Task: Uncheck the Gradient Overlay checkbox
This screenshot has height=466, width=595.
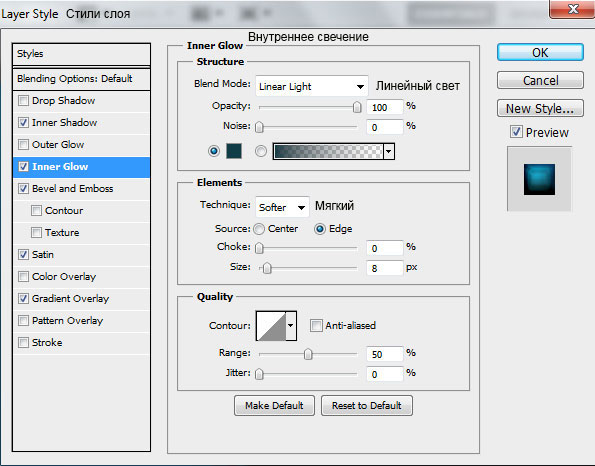Action: [24, 299]
